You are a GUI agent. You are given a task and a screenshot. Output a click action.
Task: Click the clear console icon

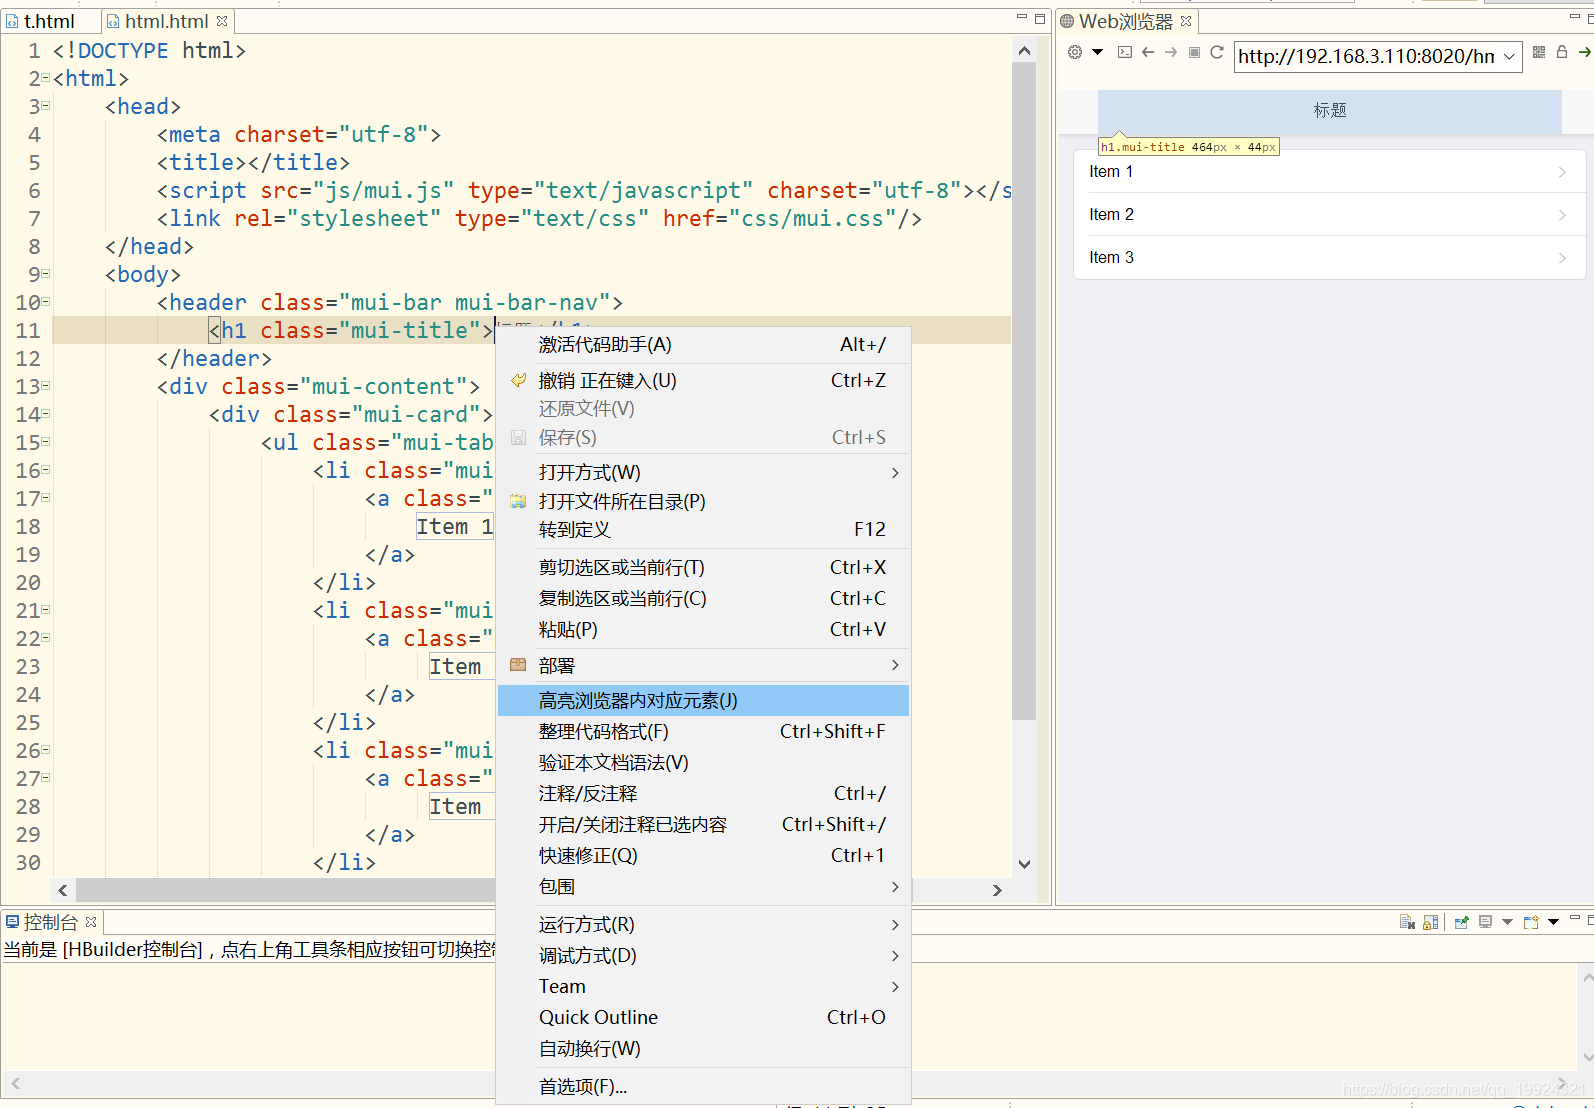coord(1407,922)
